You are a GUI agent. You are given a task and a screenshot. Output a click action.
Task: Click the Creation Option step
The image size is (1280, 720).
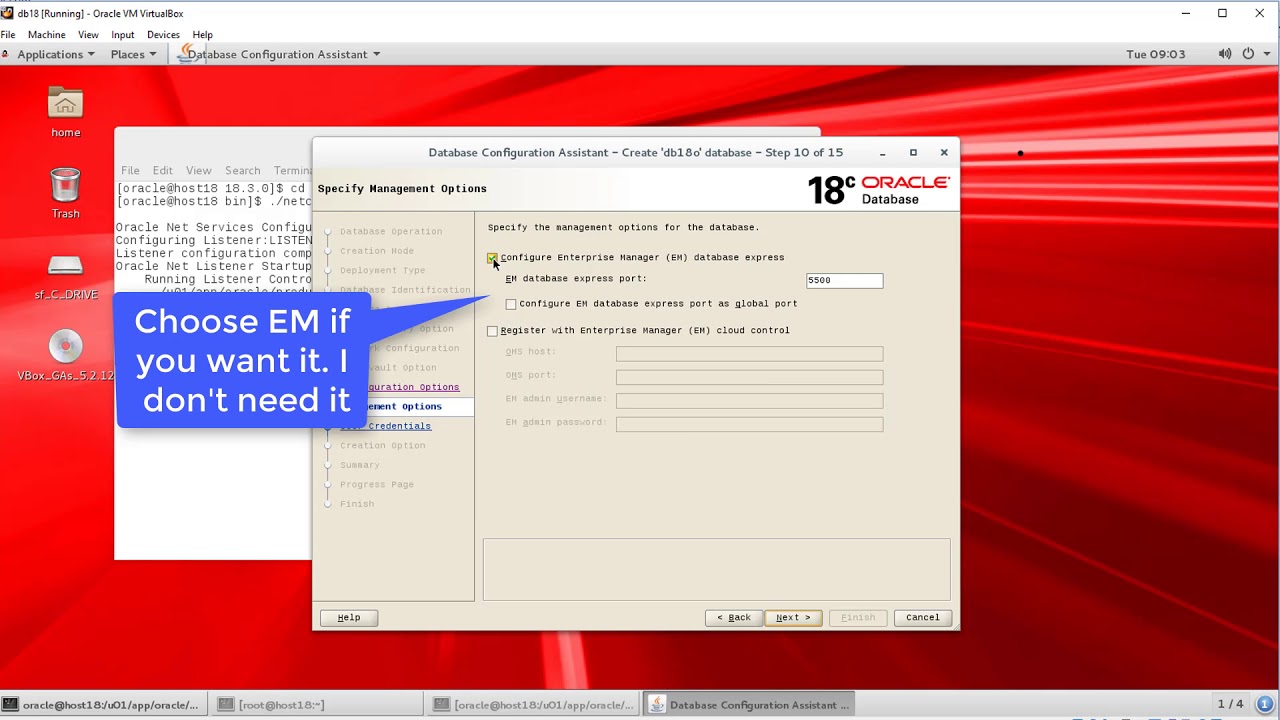coord(382,446)
